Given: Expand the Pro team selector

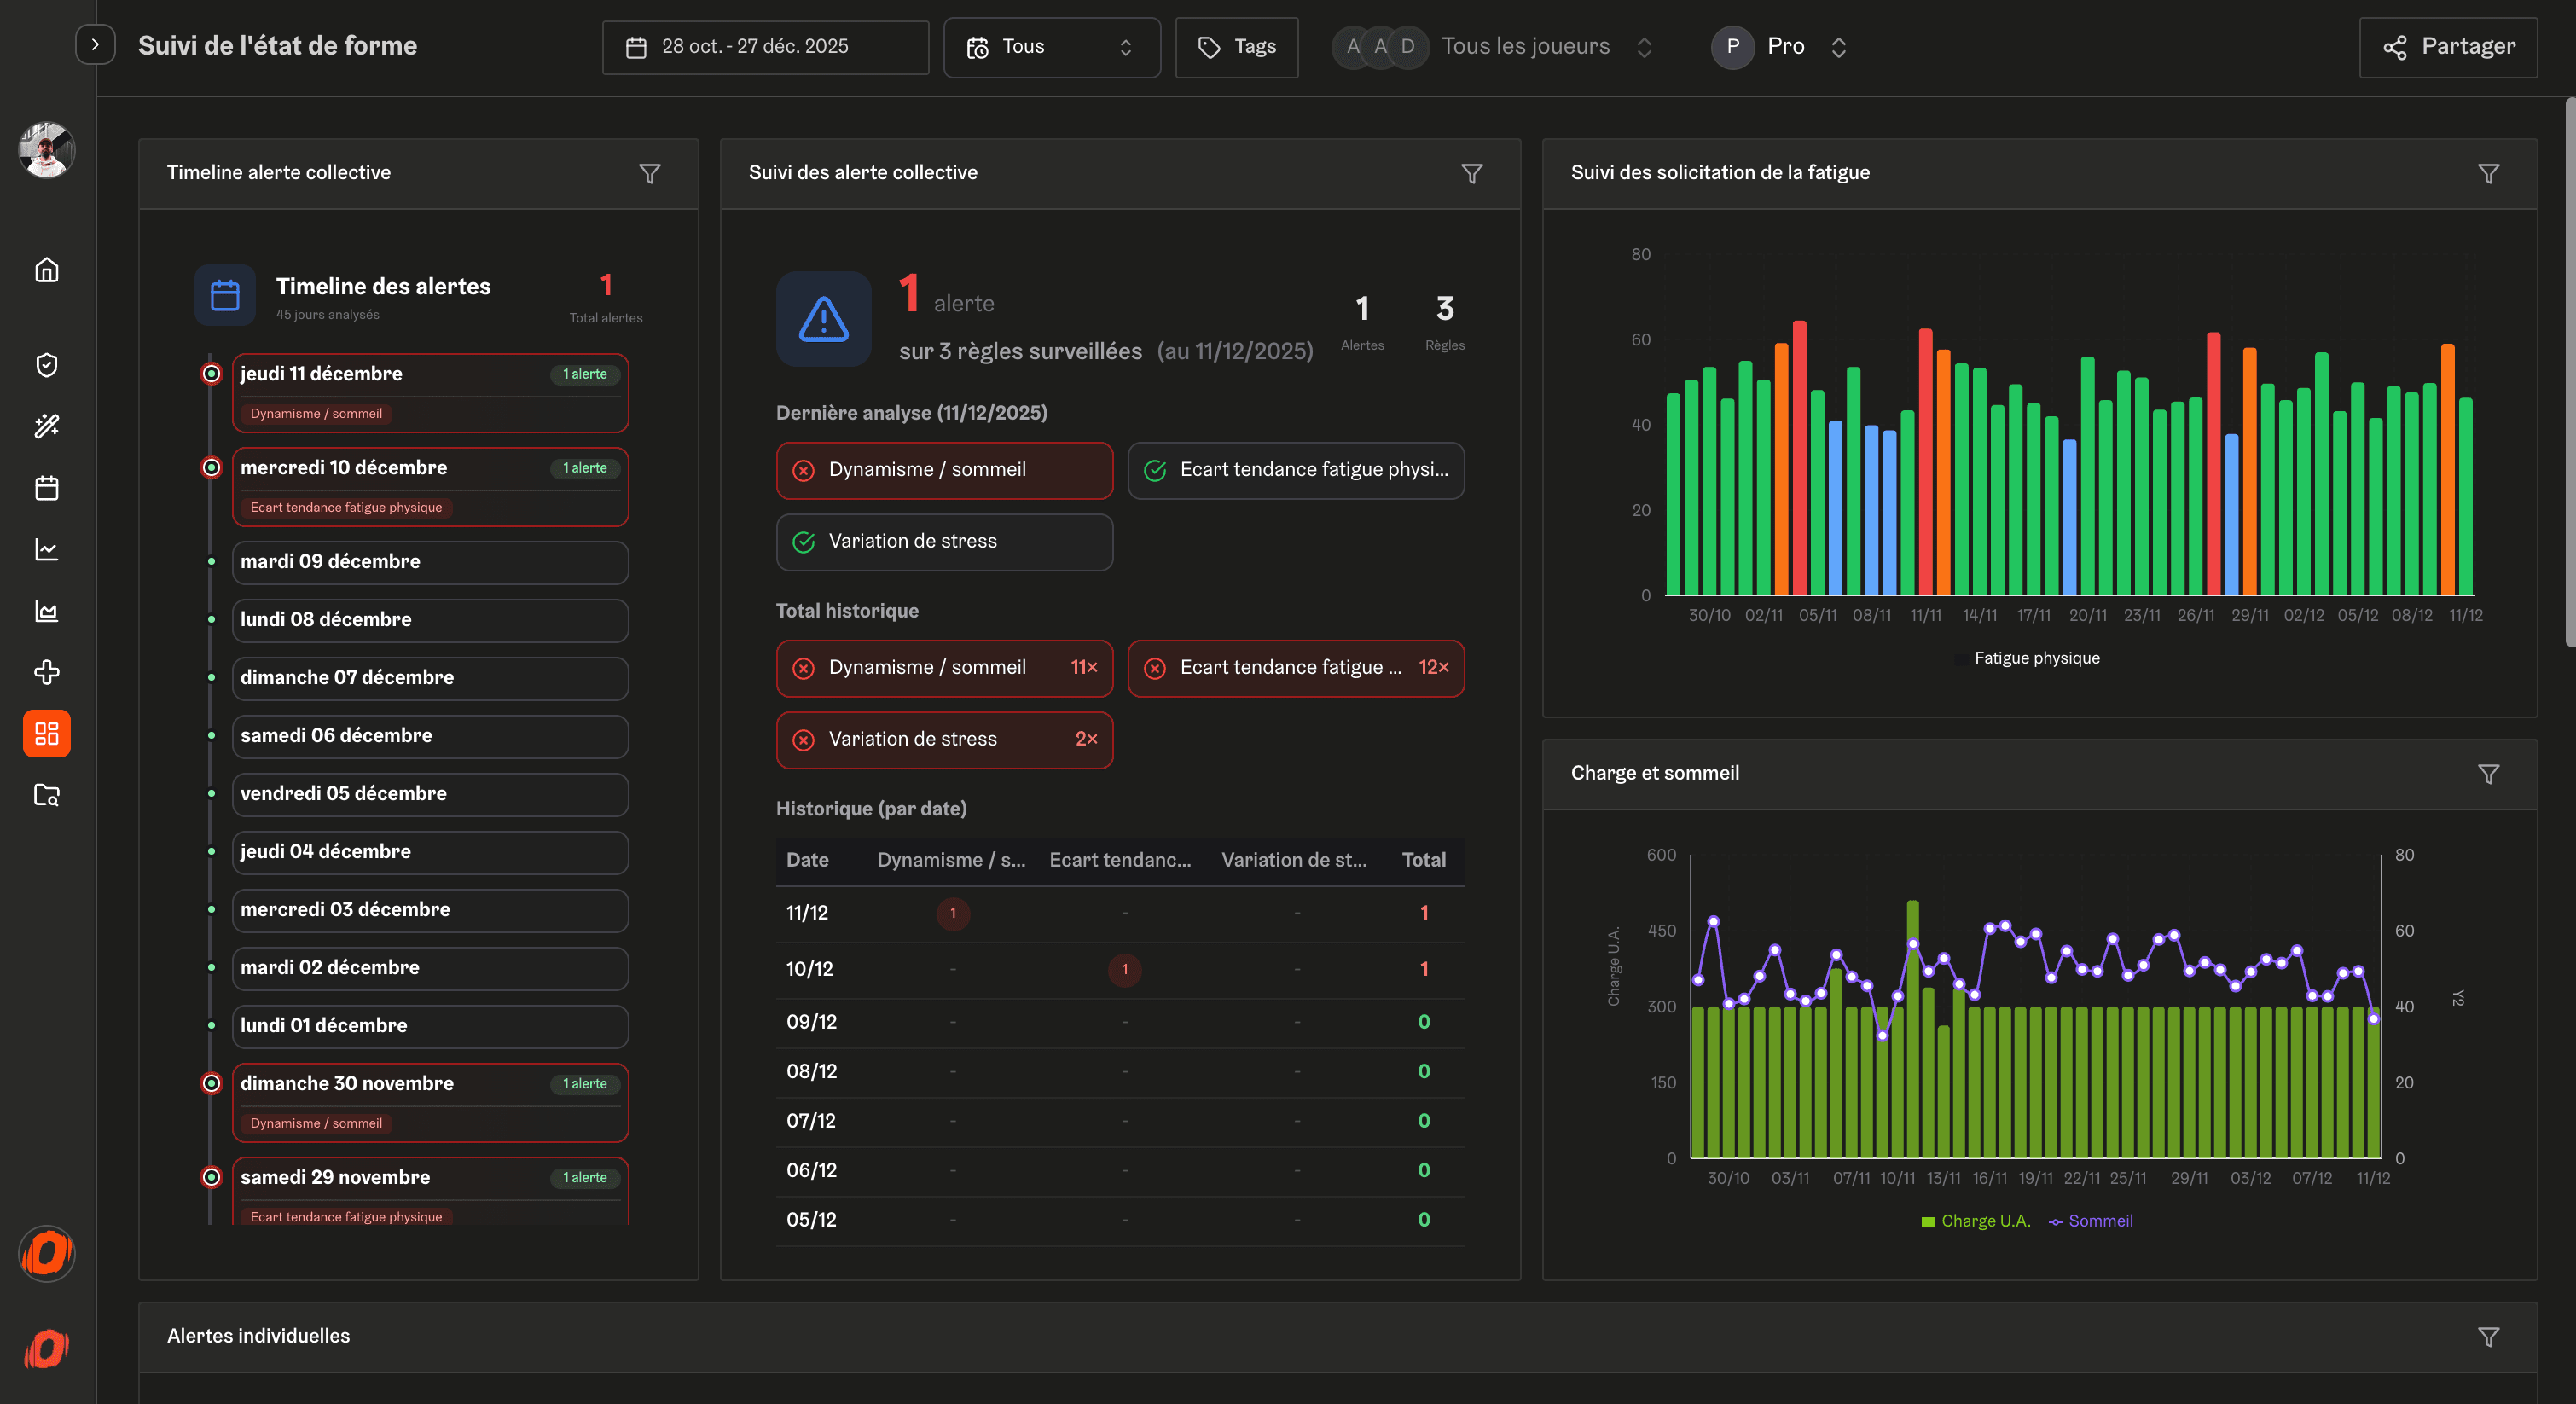Looking at the screenshot, I should (x=1785, y=47).
